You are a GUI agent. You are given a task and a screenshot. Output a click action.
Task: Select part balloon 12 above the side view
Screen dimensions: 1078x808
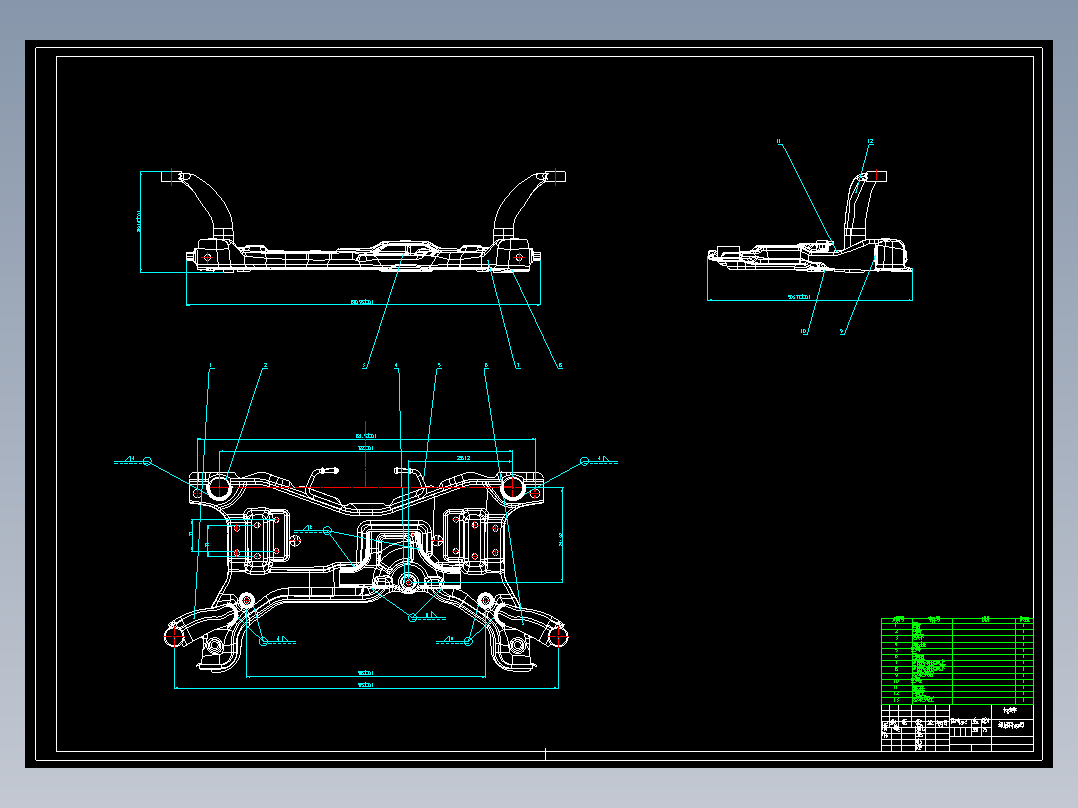point(870,142)
